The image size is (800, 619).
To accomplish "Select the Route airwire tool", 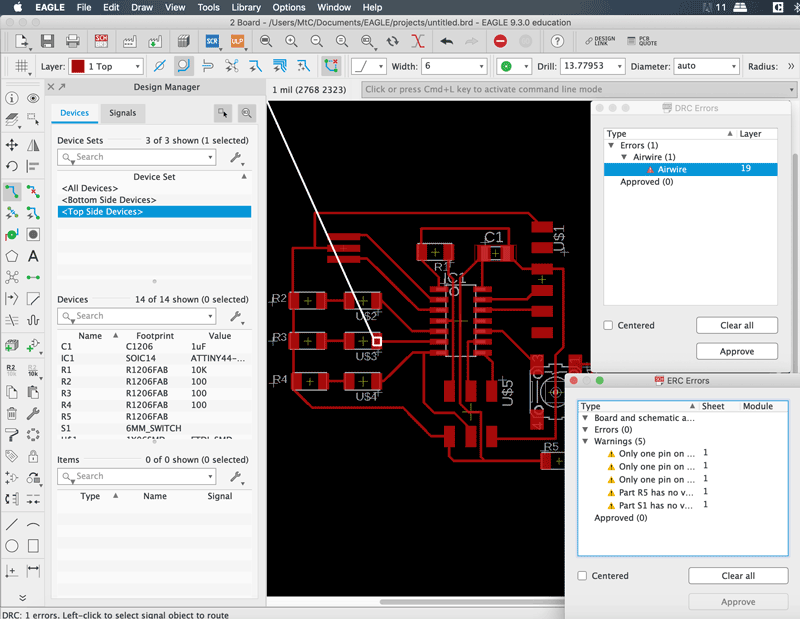I will (12, 190).
